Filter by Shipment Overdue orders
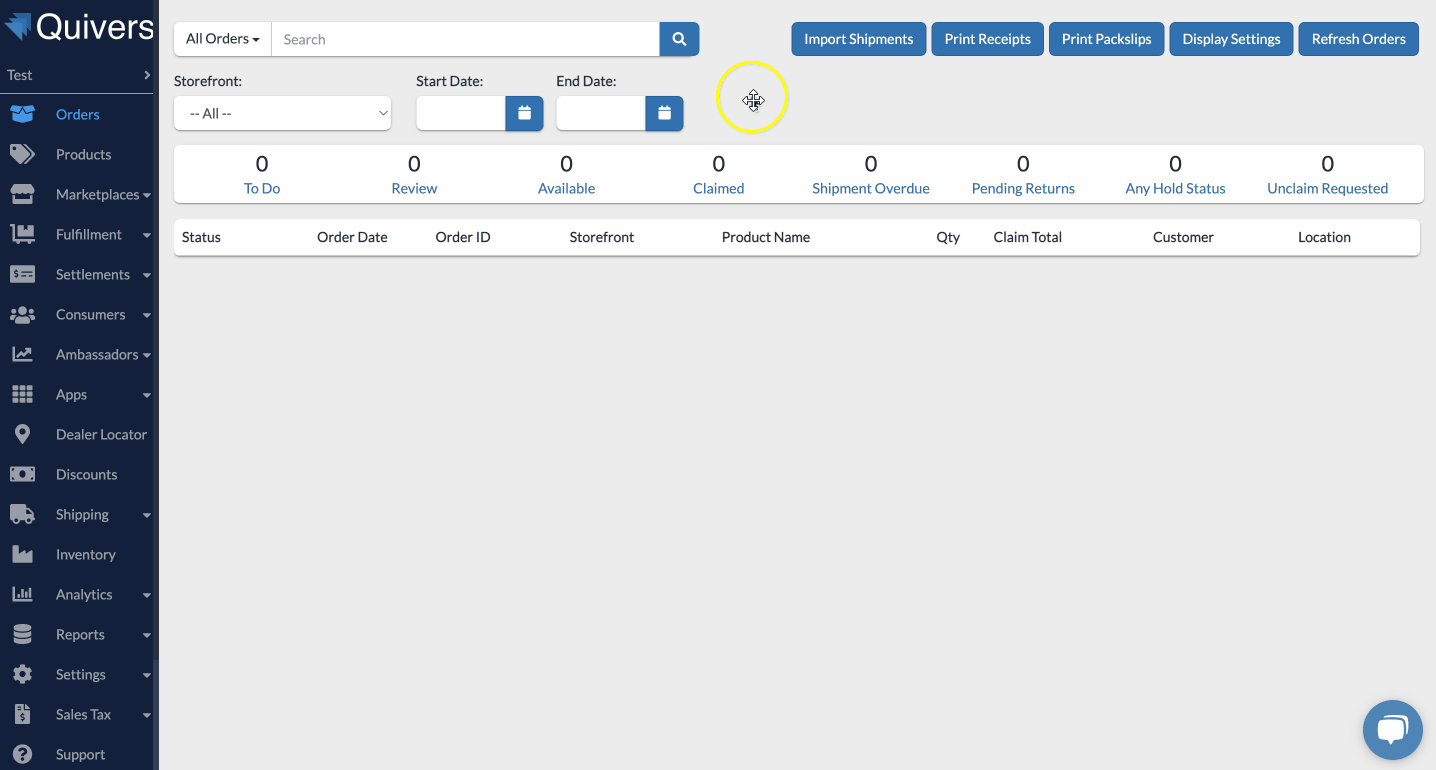 (871, 188)
